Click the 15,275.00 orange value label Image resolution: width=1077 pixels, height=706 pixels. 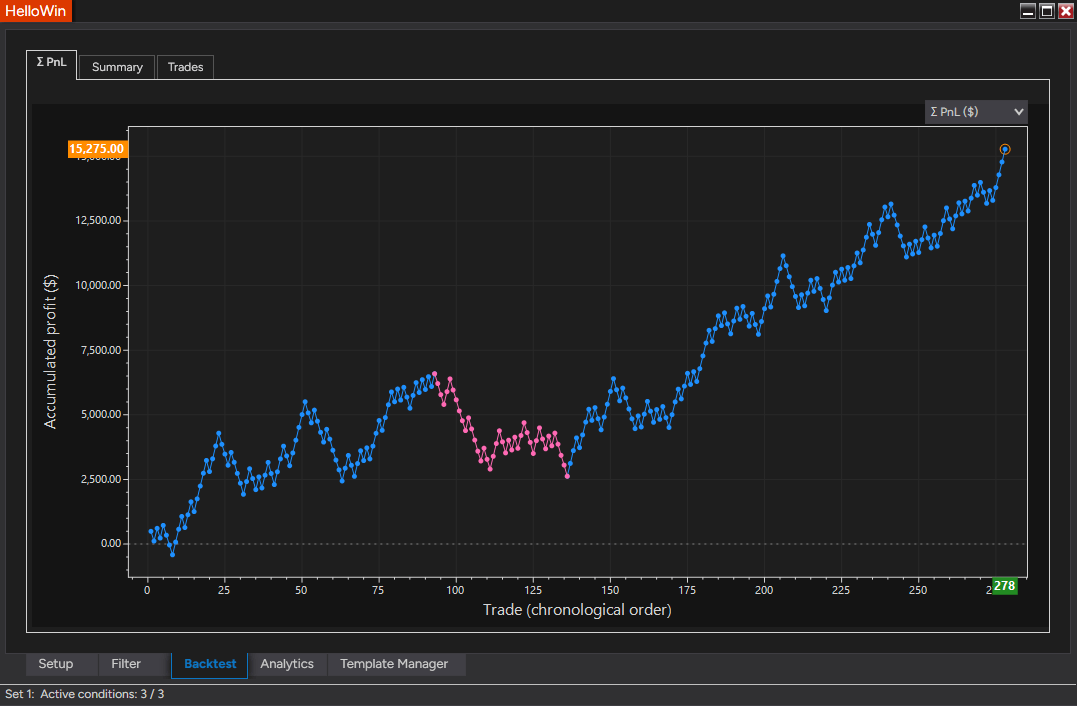pos(97,149)
